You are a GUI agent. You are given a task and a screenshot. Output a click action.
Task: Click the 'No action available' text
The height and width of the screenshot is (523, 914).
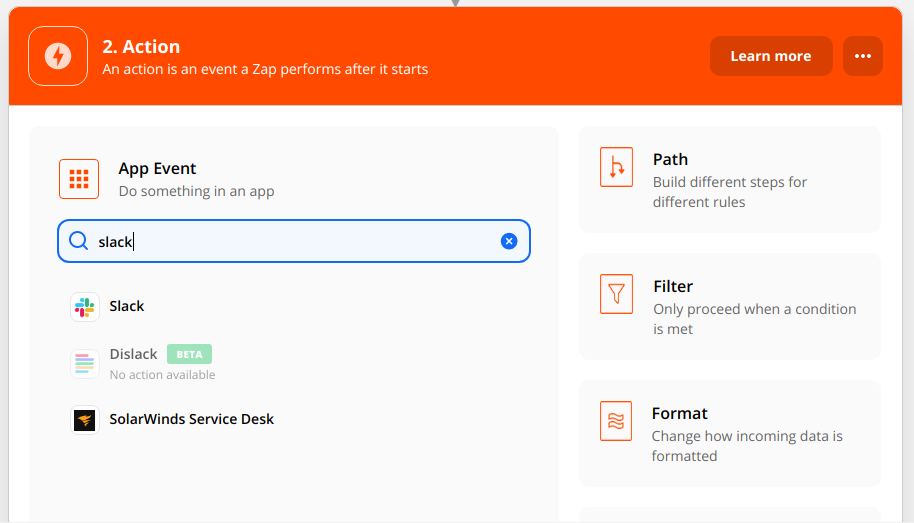[x=163, y=375]
